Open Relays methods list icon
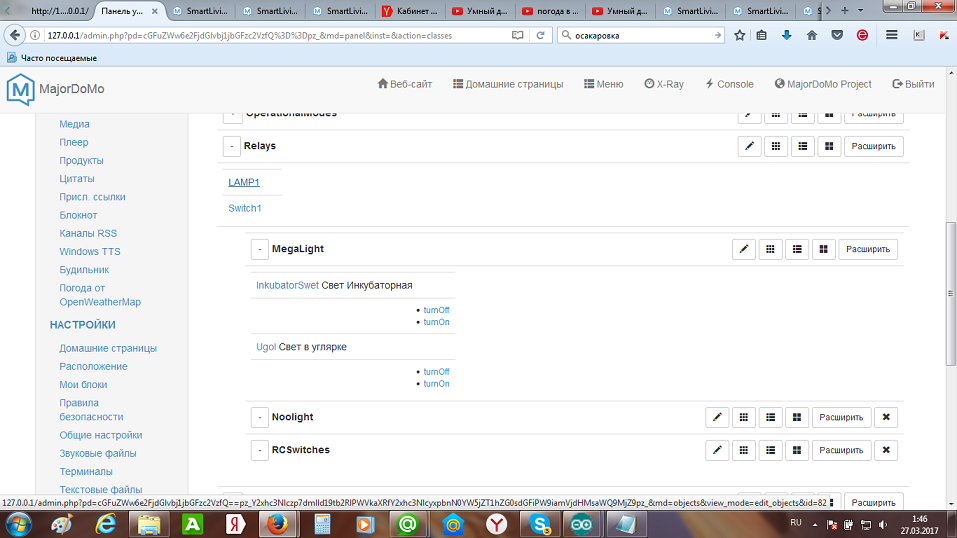This screenshot has height=538, width=957. tap(803, 146)
